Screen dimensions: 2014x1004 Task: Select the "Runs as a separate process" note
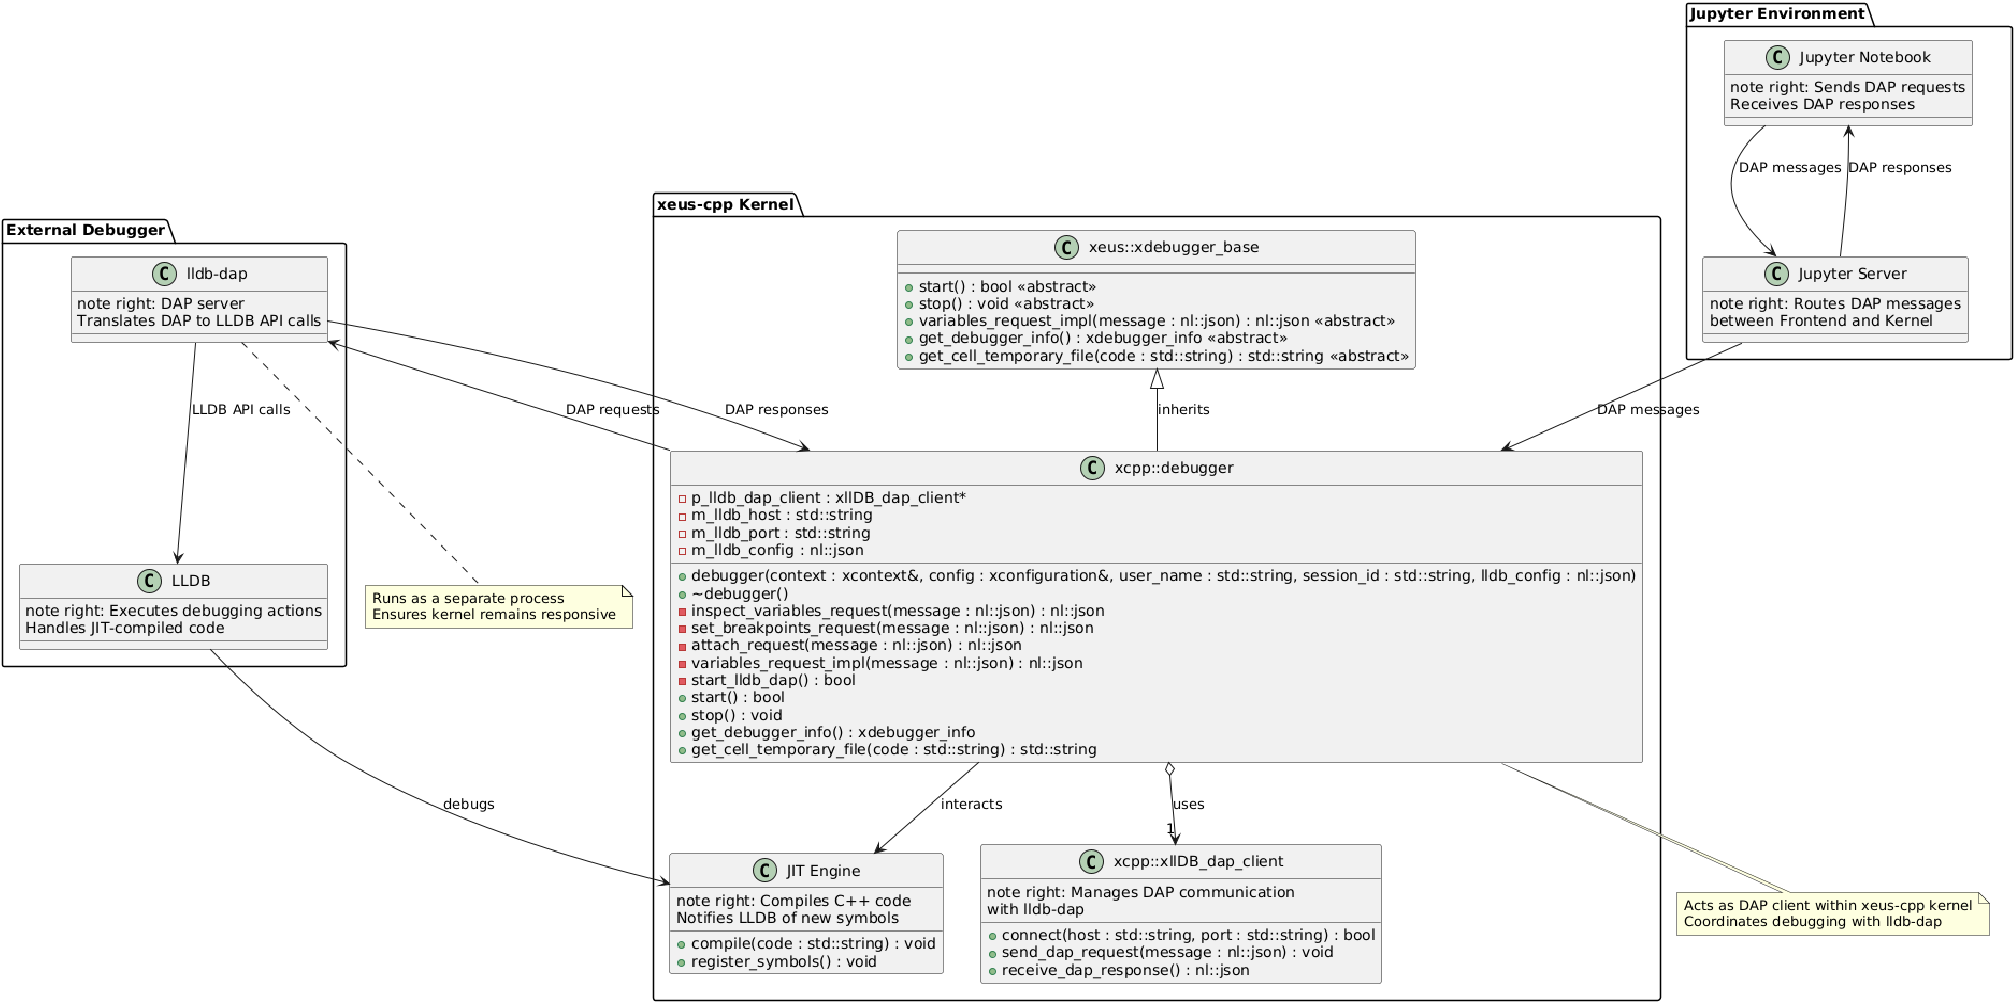[499, 606]
